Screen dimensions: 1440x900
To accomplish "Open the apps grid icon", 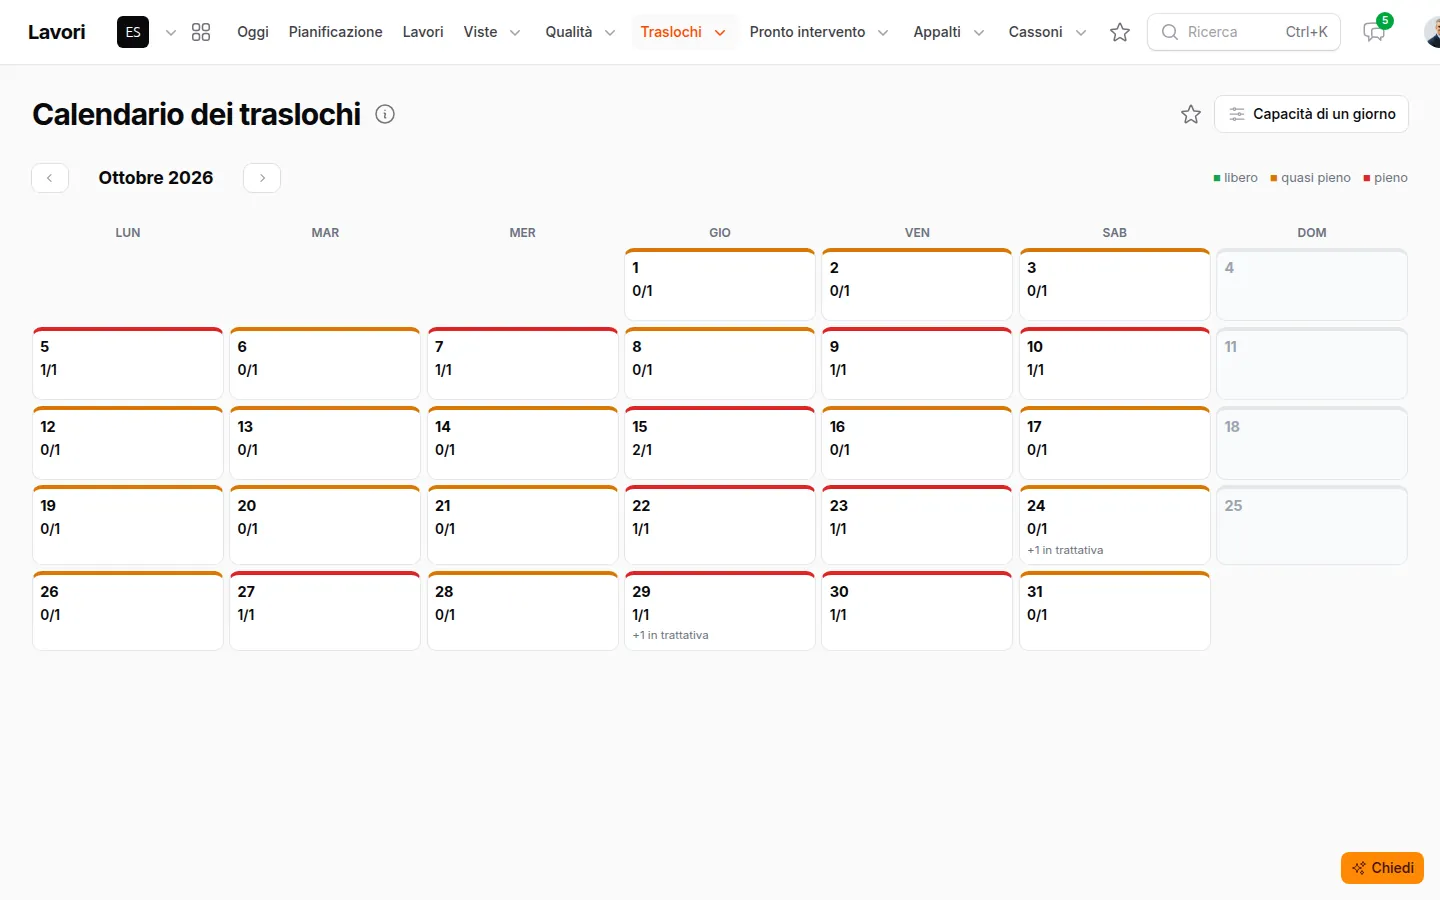I will (x=201, y=32).
